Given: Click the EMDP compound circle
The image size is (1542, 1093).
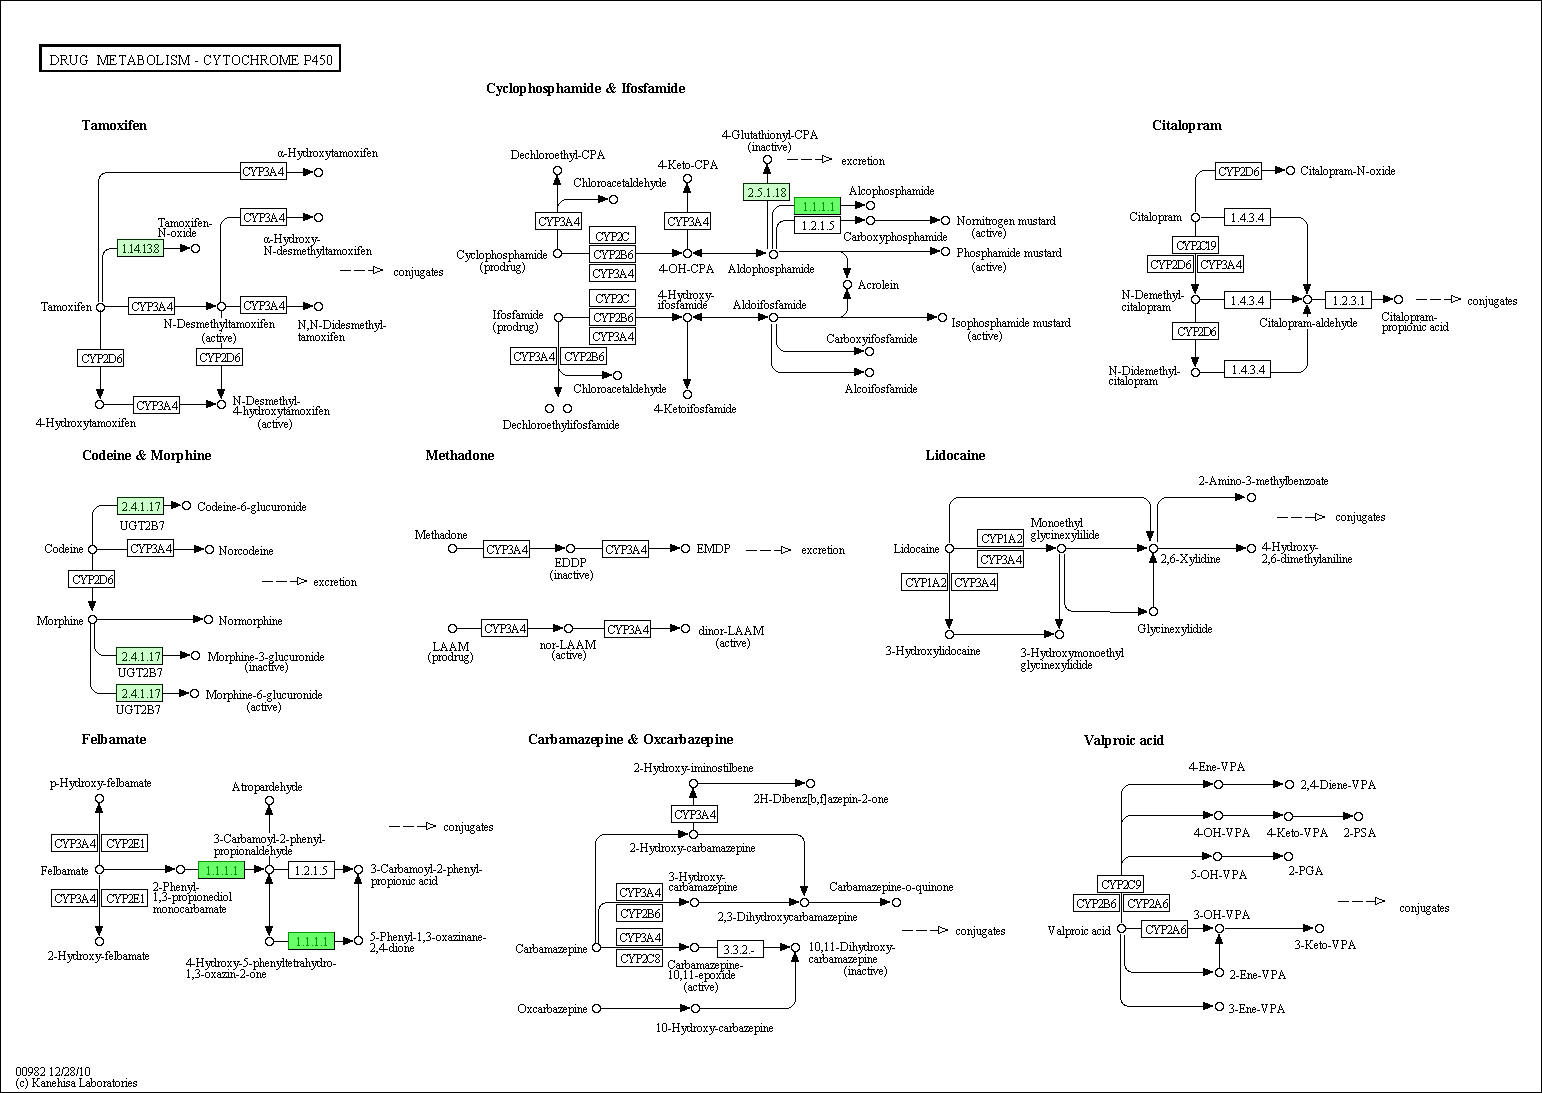Looking at the screenshot, I should click(685, 548).
